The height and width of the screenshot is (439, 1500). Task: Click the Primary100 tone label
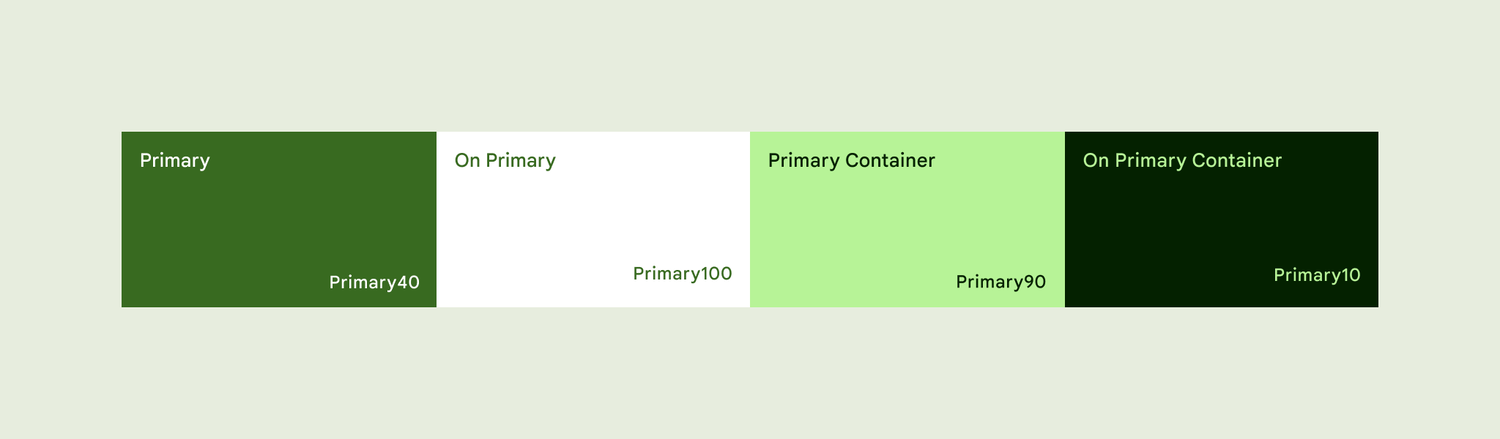point(683,274)
